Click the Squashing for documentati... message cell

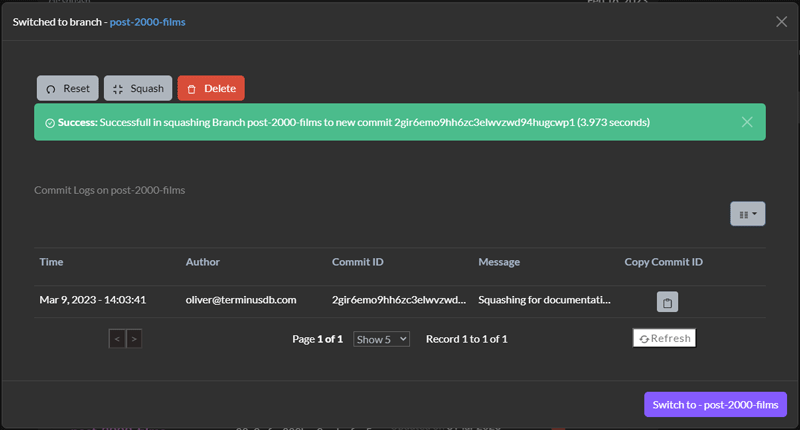pyautogui.click(x=544, y=300)
